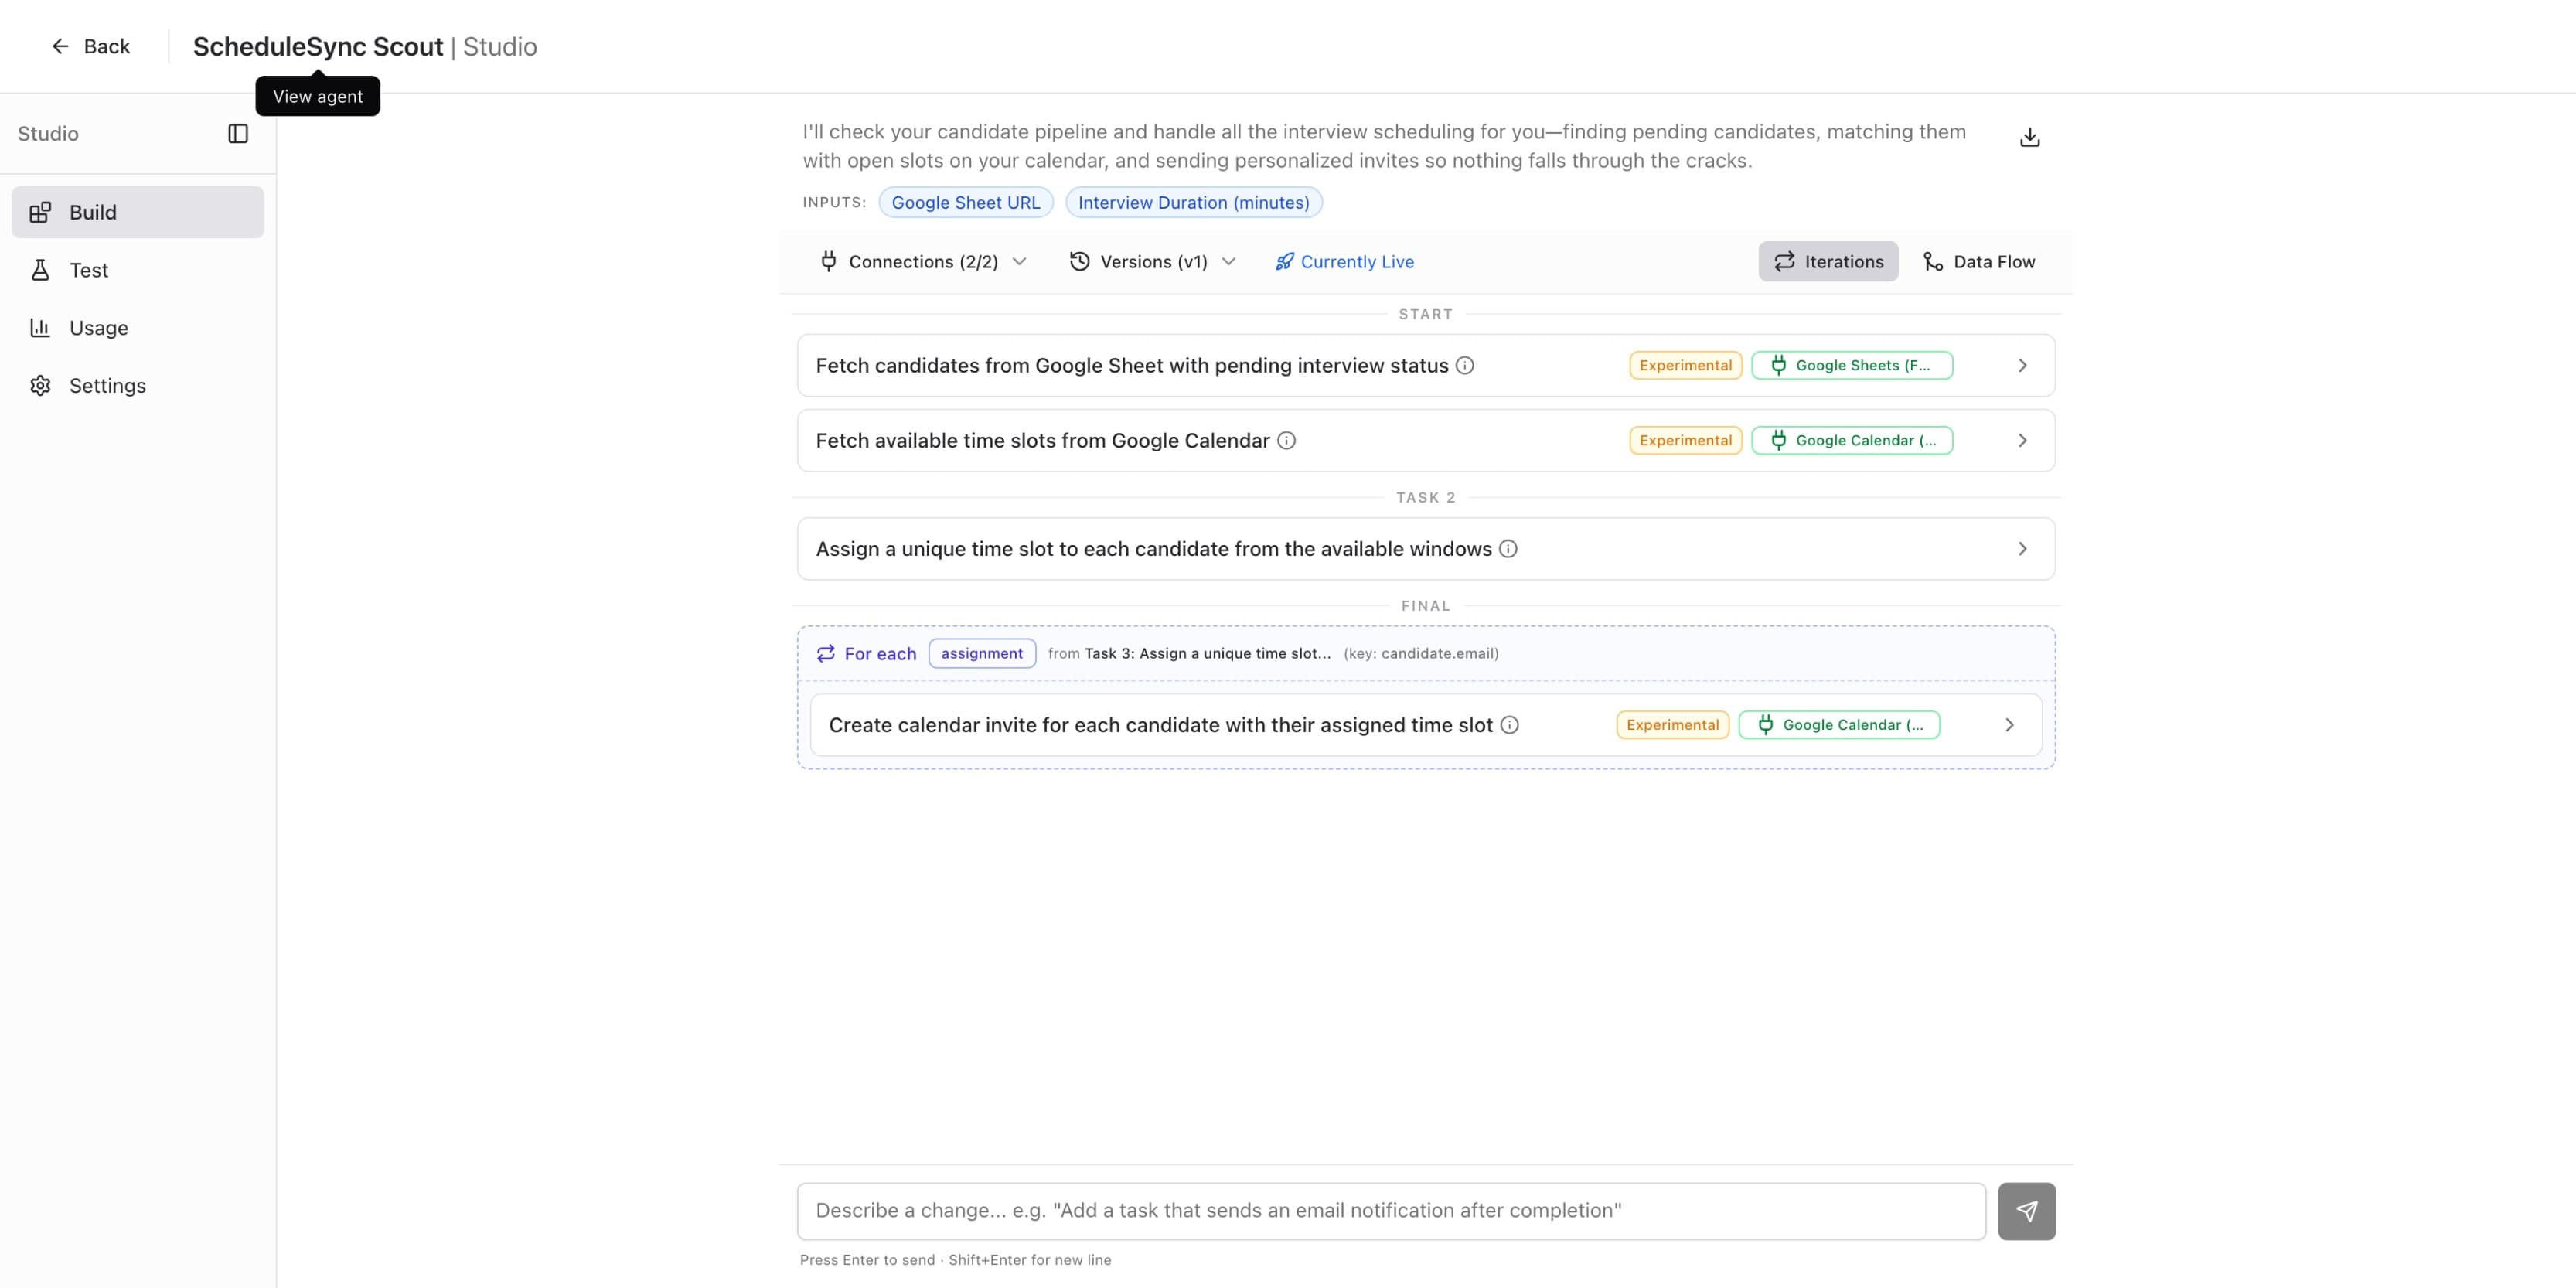
Task: Open info tooltip on the calendar invite task
Action: [1509, 725]
